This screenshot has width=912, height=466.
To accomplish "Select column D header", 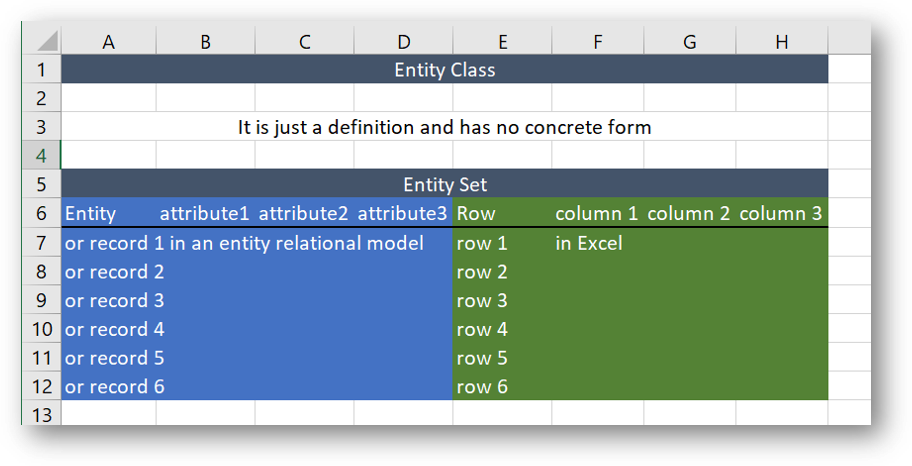I will click(403, 41).
